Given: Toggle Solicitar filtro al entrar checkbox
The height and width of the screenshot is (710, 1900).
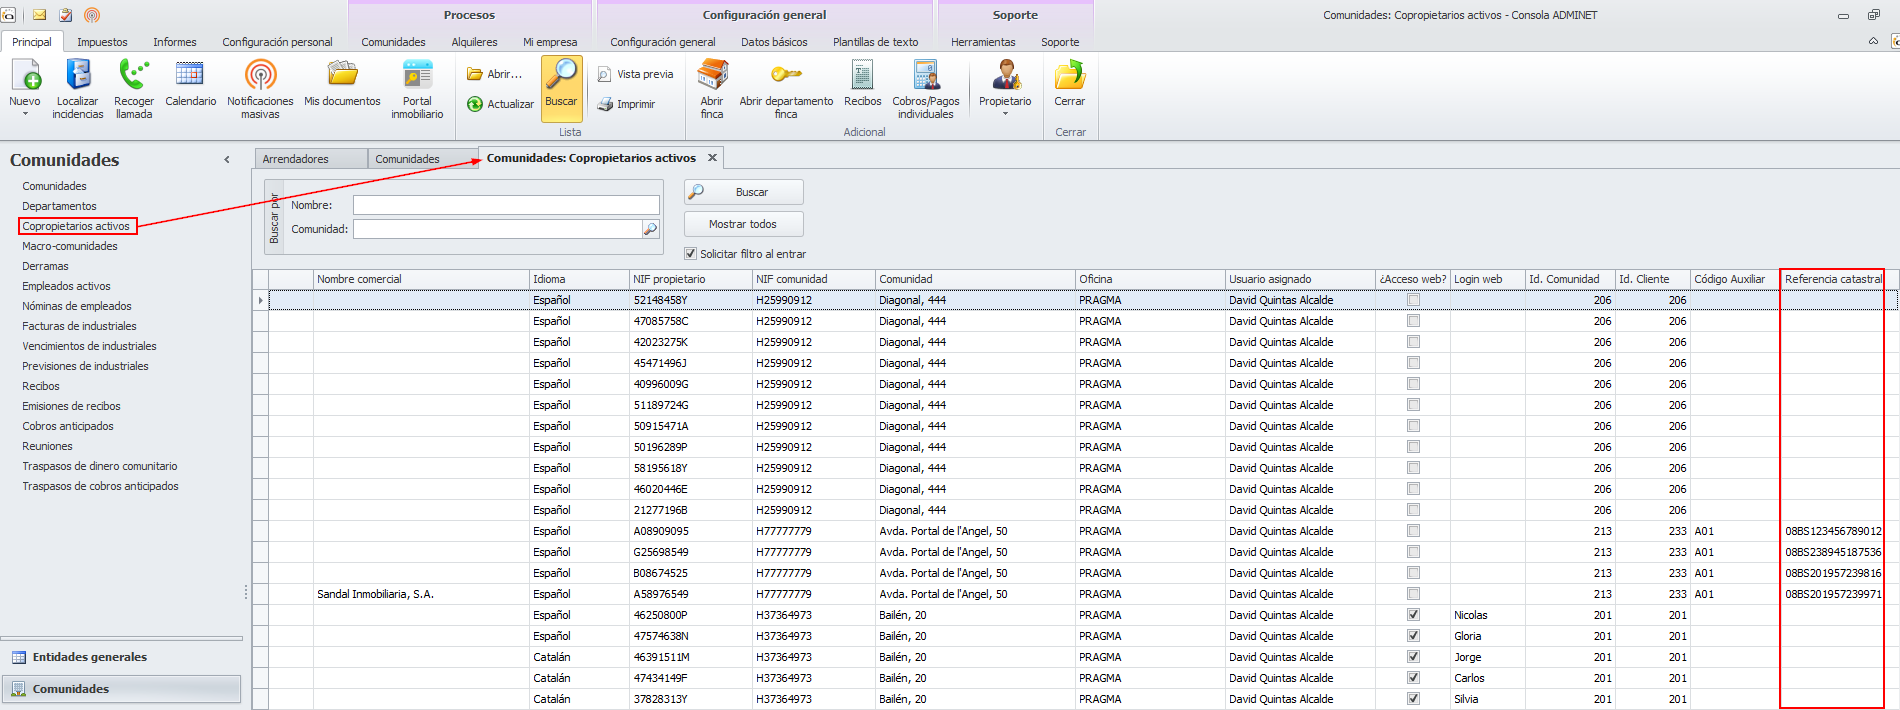Looking at the screenshot, I should click(x=691, y=254).
